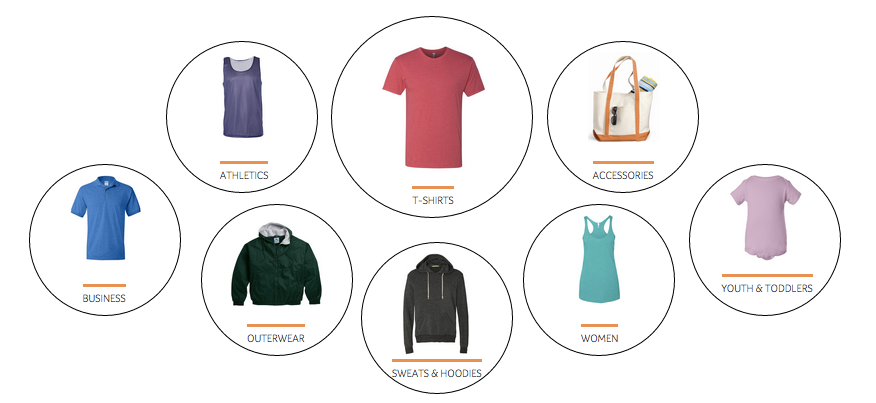876x403 pixels.
Task: Visit the BUSINESS category label
Action: point(104,298)
